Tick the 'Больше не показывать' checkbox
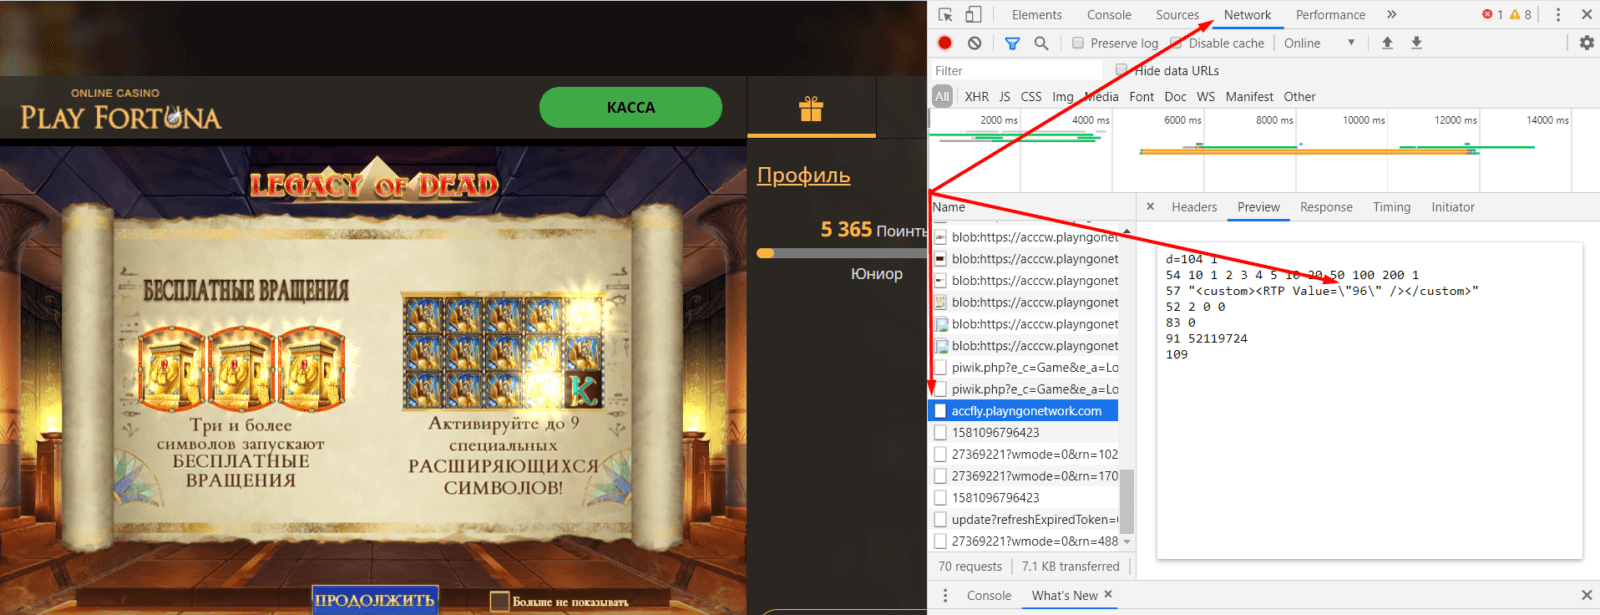1600x615 pixels. click(x=499, y=601)
